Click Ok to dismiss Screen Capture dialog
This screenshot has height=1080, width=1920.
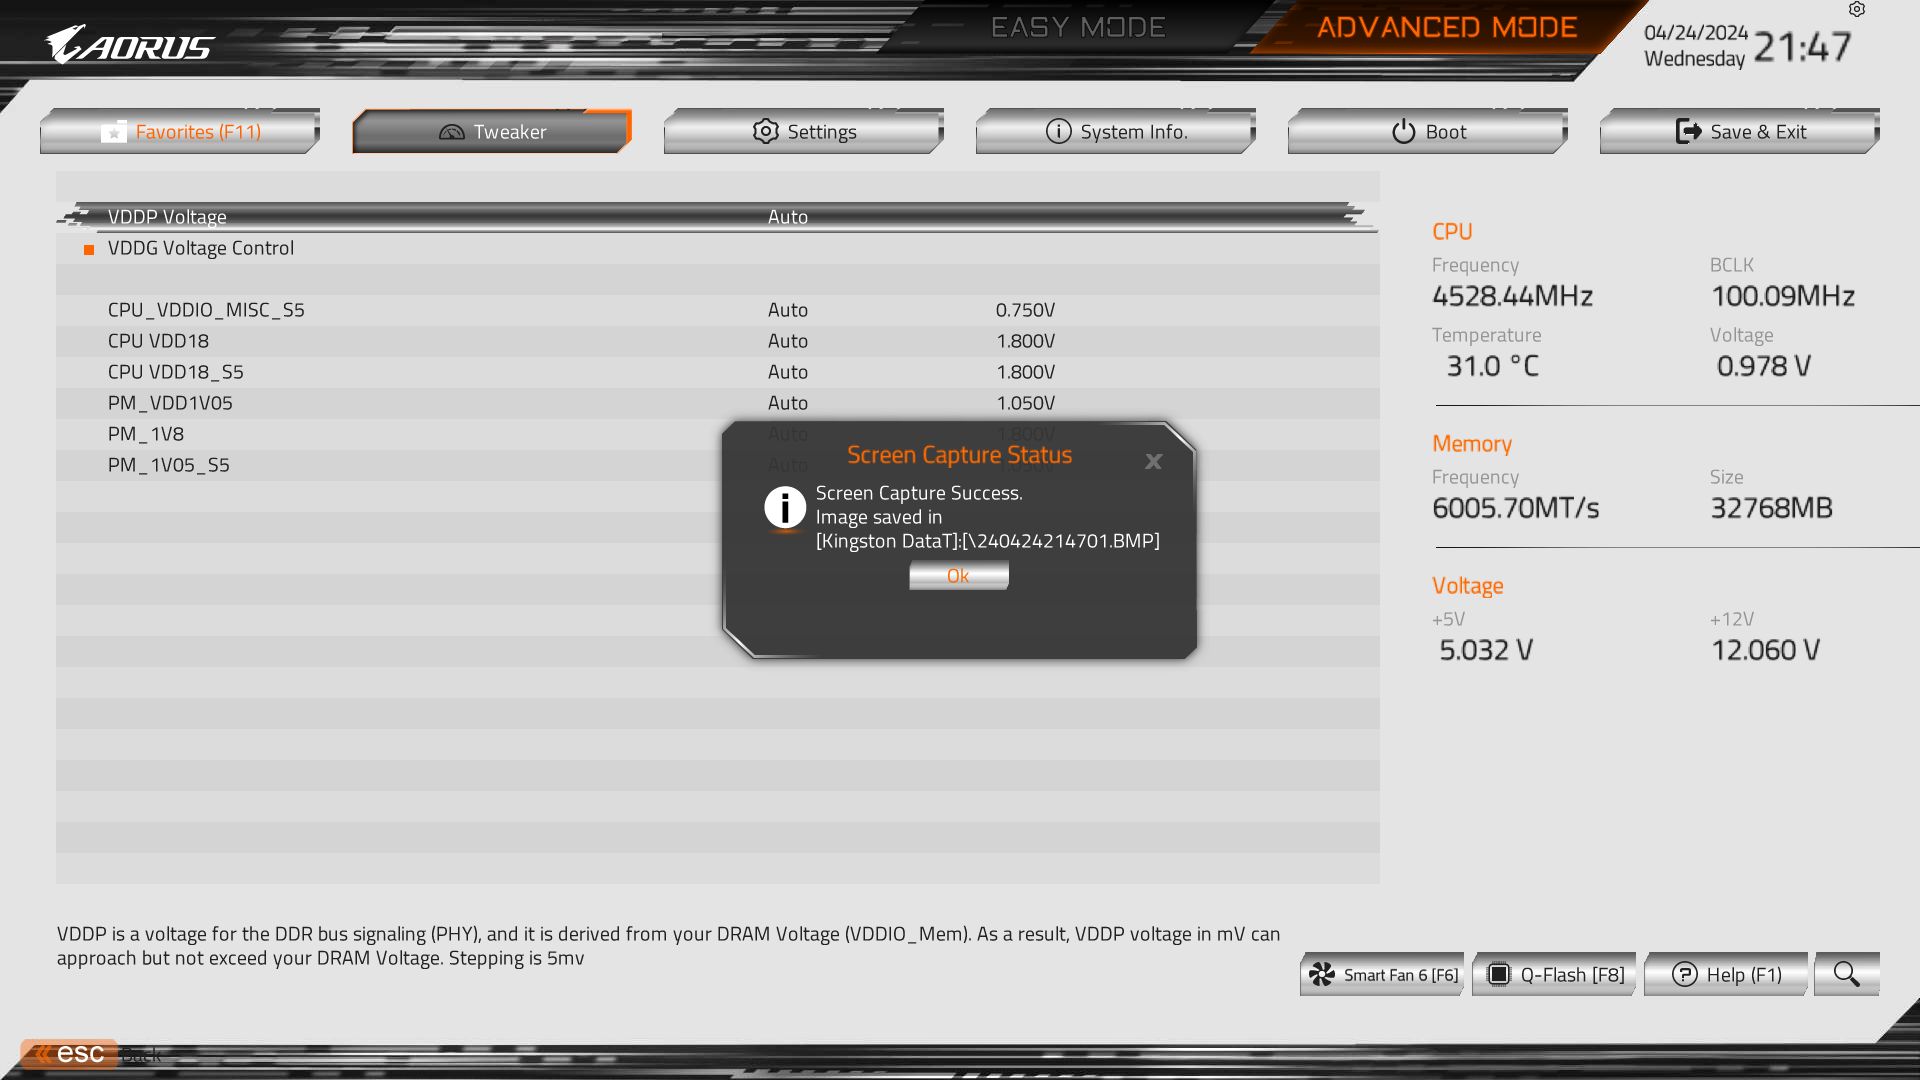click(960, 574)
